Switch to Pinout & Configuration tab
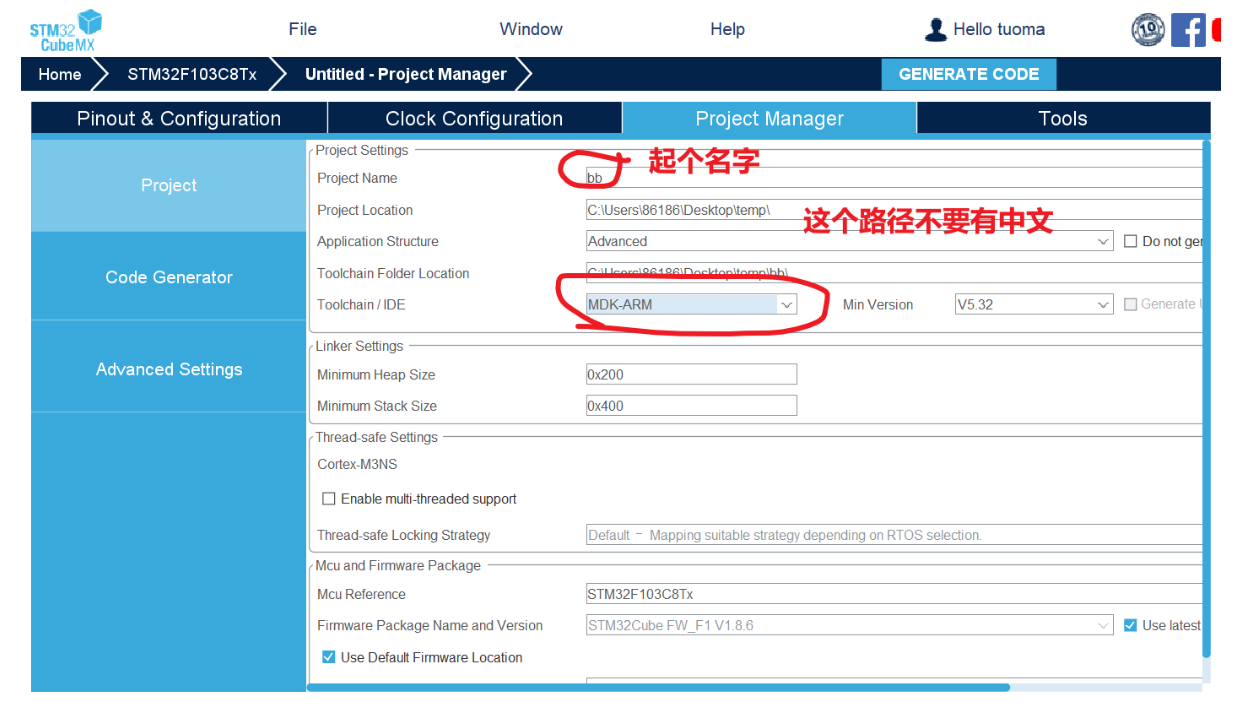Image resolution: width=1251 pixels, height=715 pixels. tap(179, 118)
